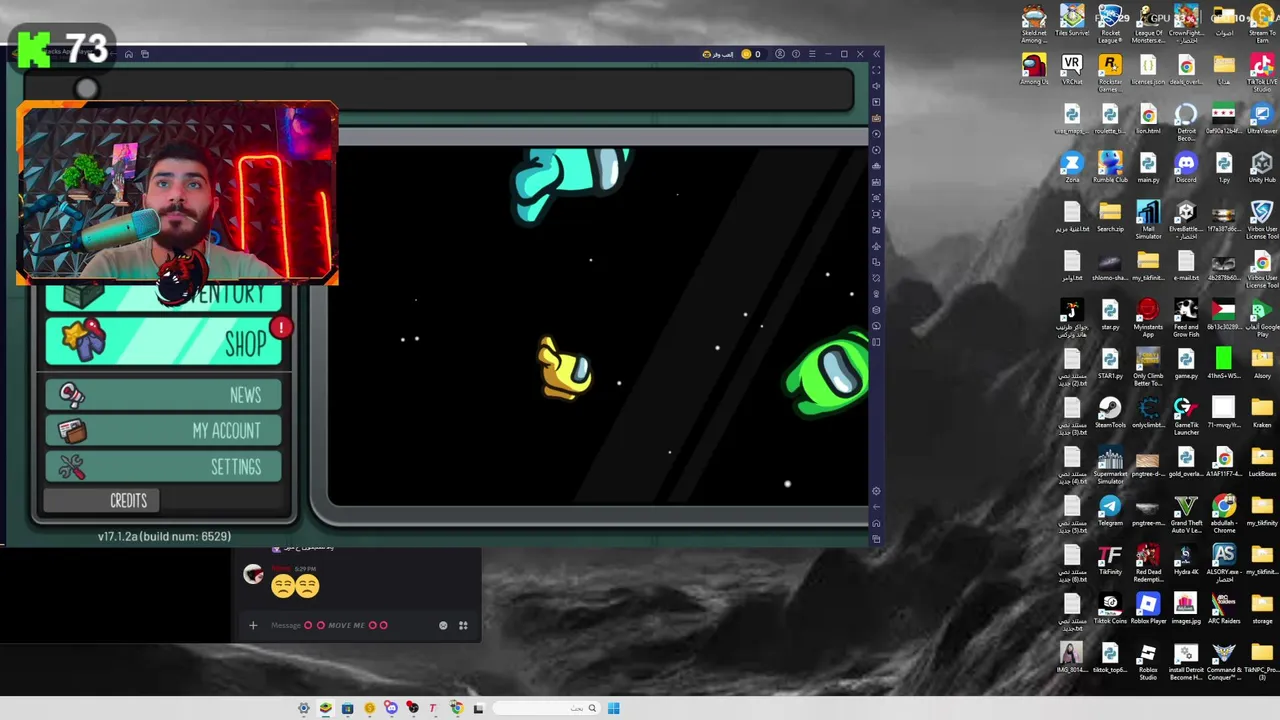
Task: Open BlueStacks account profile icon
Action: [x=780, y=54]
